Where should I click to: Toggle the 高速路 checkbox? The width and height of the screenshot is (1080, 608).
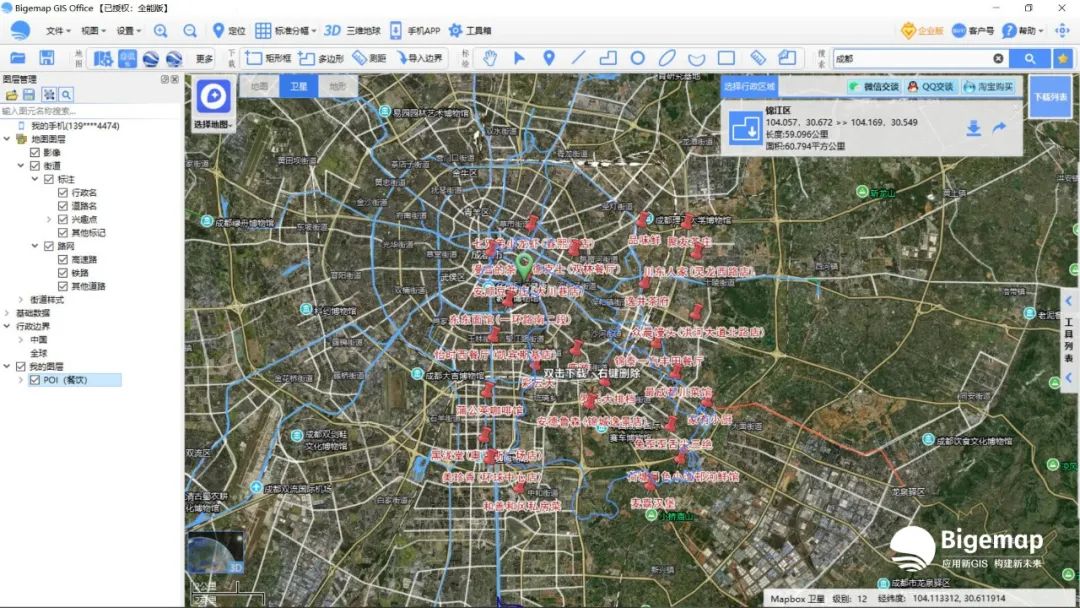pyautogui.click(x=63, y=259)
